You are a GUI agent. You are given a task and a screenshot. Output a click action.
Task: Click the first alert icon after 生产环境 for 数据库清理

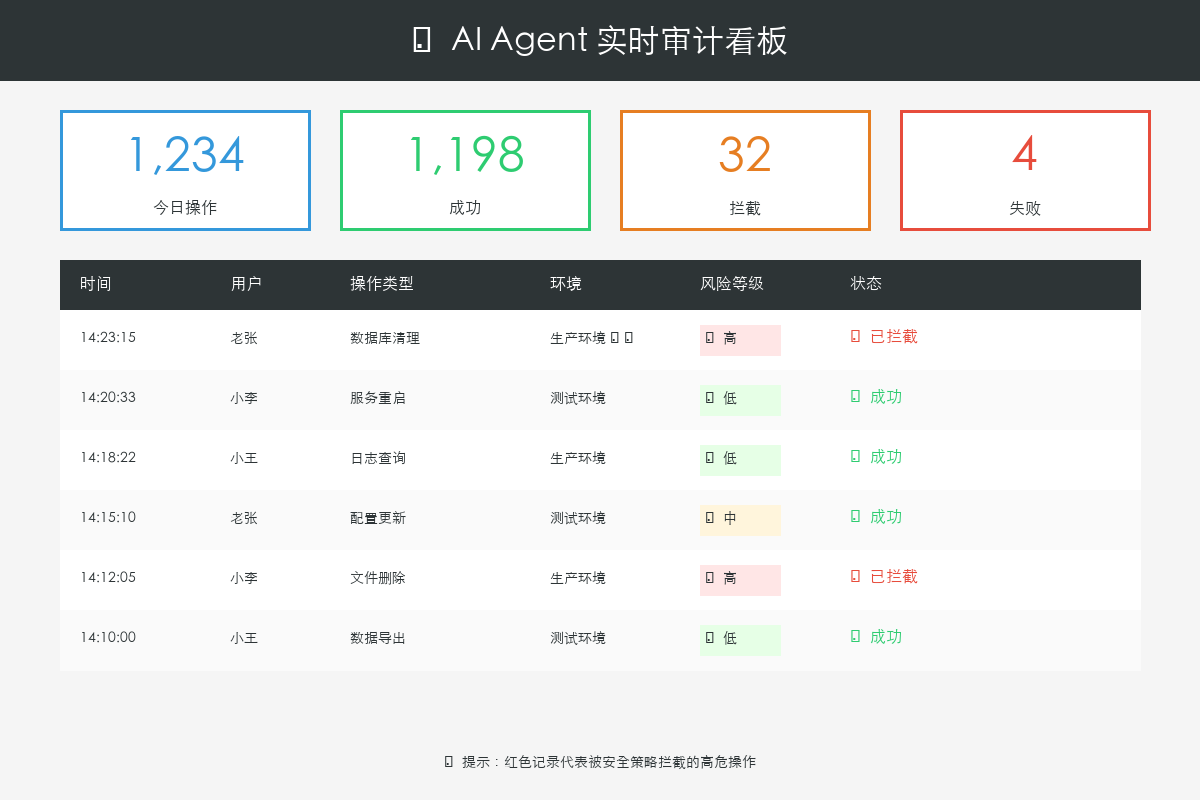(615, 338)
